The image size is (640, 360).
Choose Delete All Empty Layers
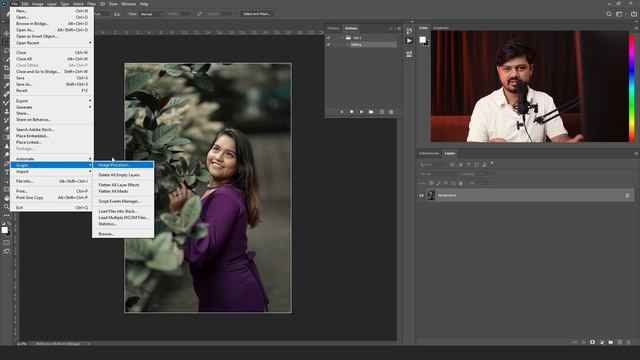tap(123, 175)
